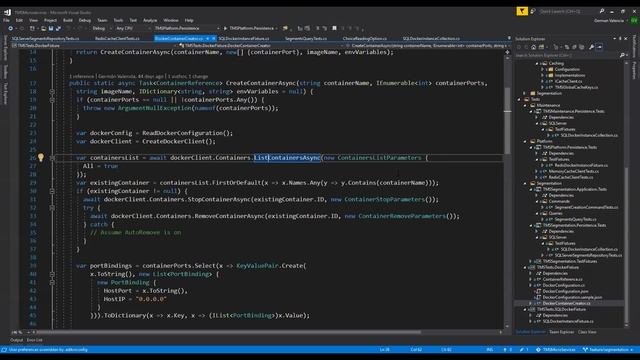Open the Tools menu

(x=118, y=20)
